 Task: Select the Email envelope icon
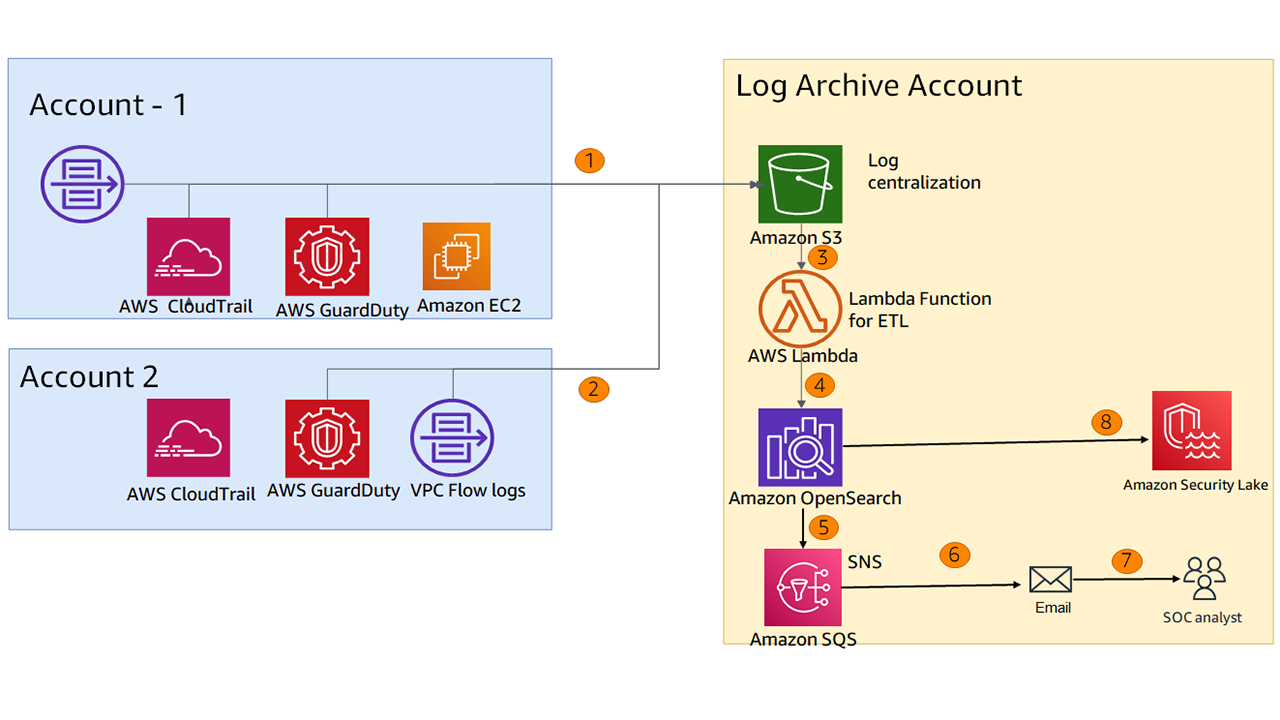pyautogui.click(x=1050, y=579)
